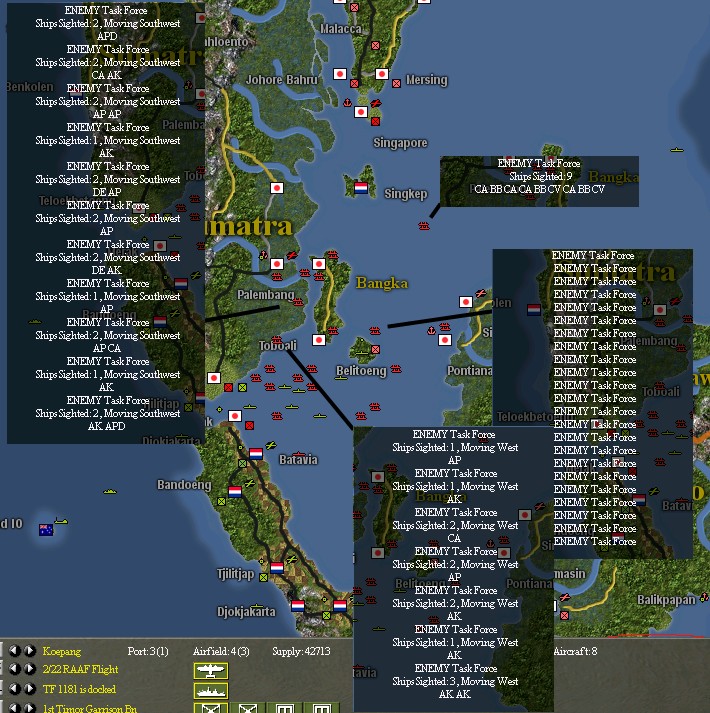Click the right arrow beside TF 1181 is docked
This screenshot has height=713, width=710.
30,689
